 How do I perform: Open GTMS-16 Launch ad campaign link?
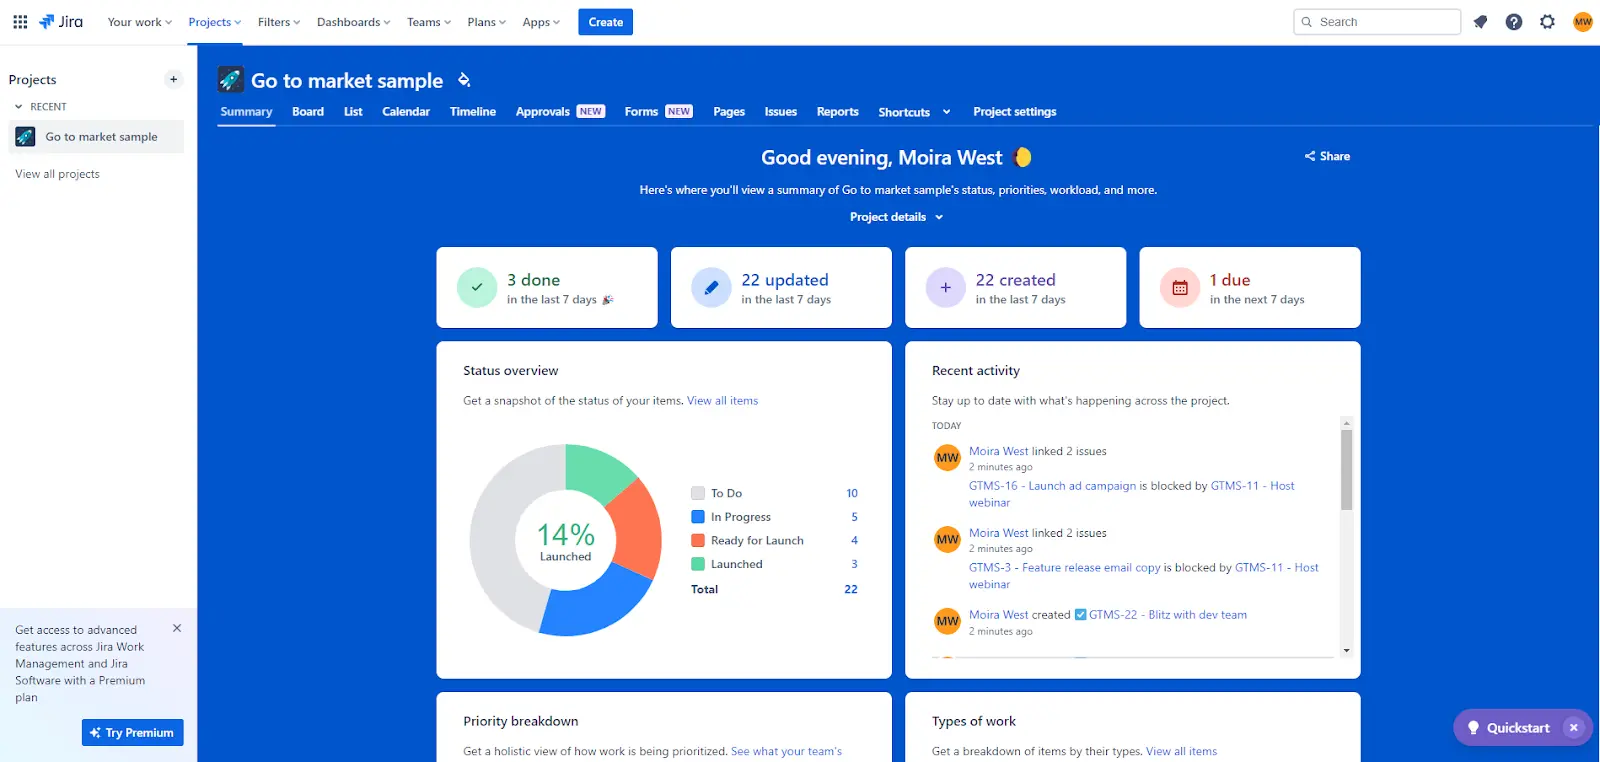1052,486
